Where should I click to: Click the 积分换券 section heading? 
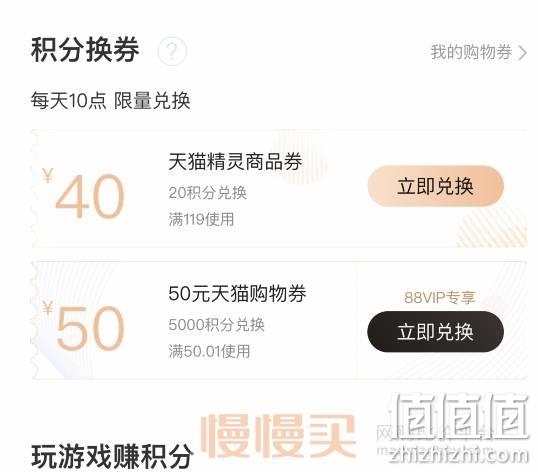click(x=85, y=50)
